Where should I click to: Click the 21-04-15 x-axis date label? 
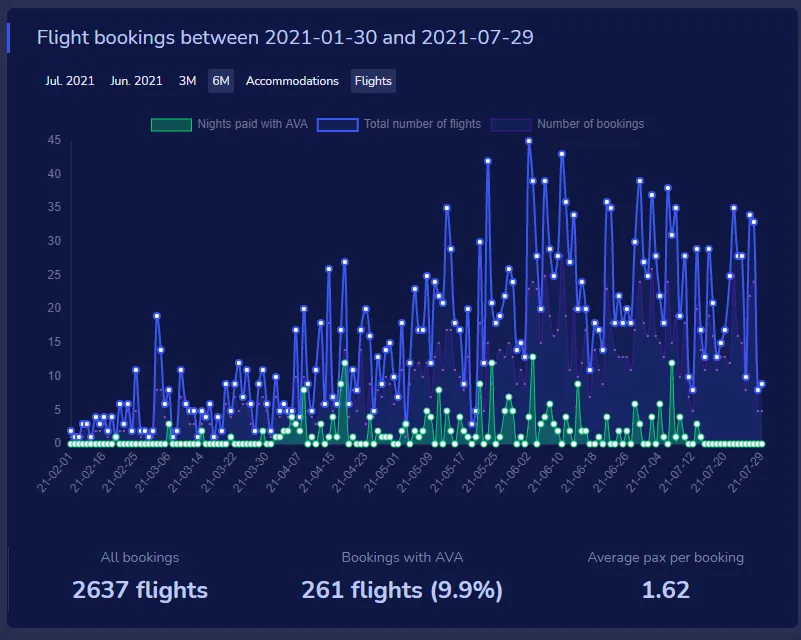click(316, 473)
